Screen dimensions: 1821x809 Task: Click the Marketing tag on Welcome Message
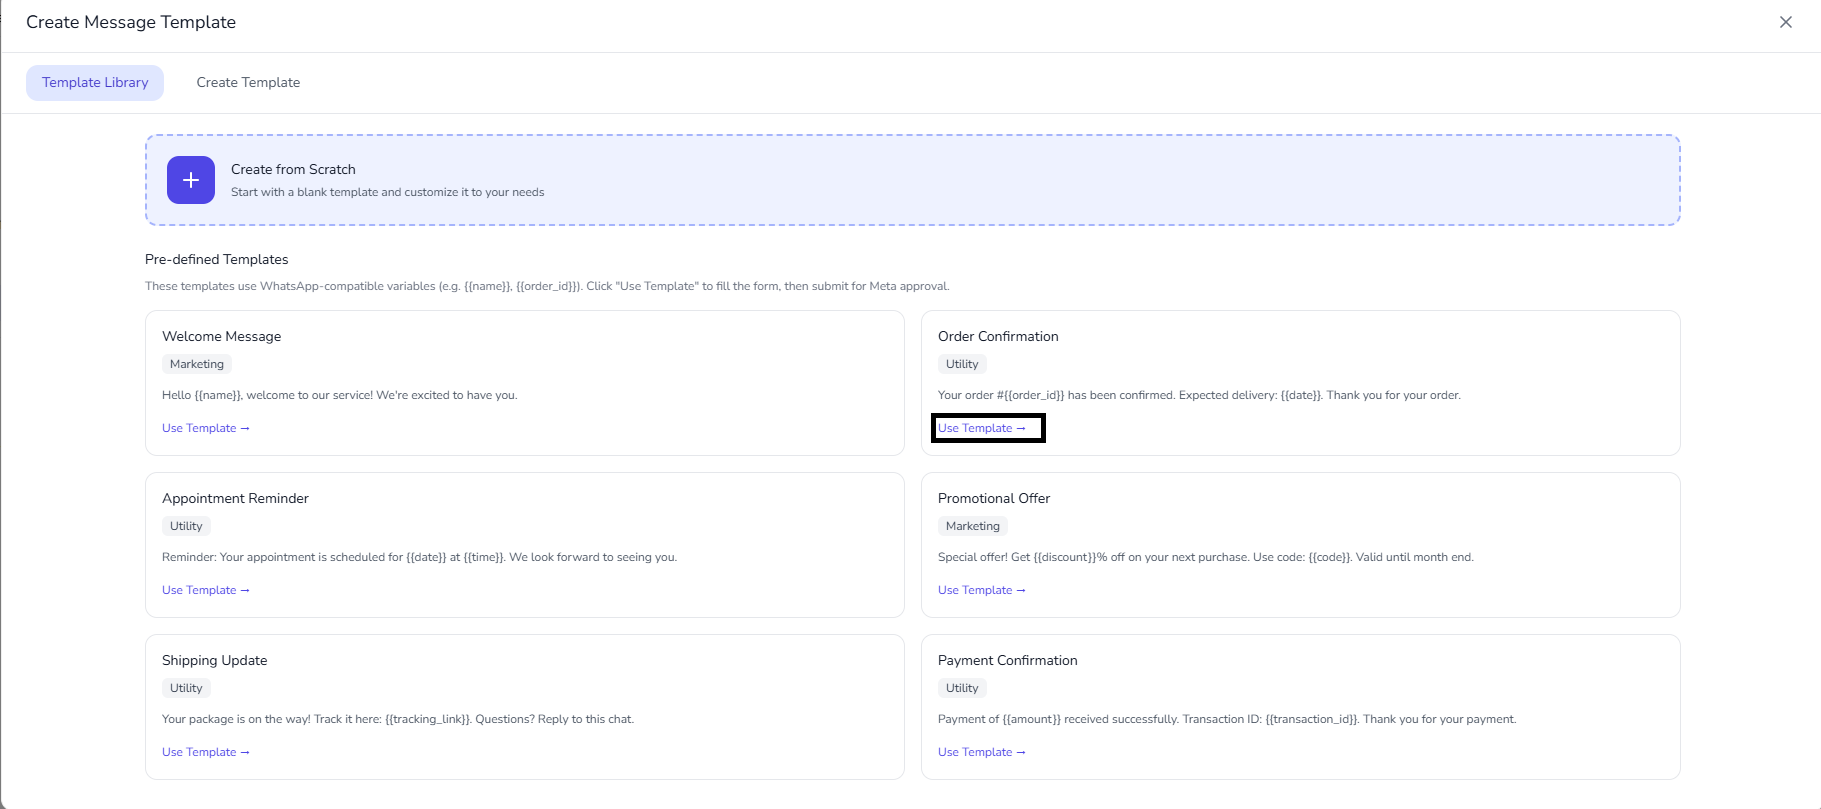(197, 364)
